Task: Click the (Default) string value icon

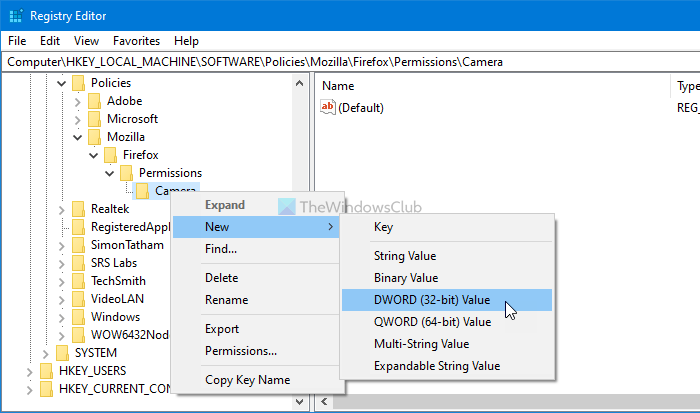Action: [328, 107]
